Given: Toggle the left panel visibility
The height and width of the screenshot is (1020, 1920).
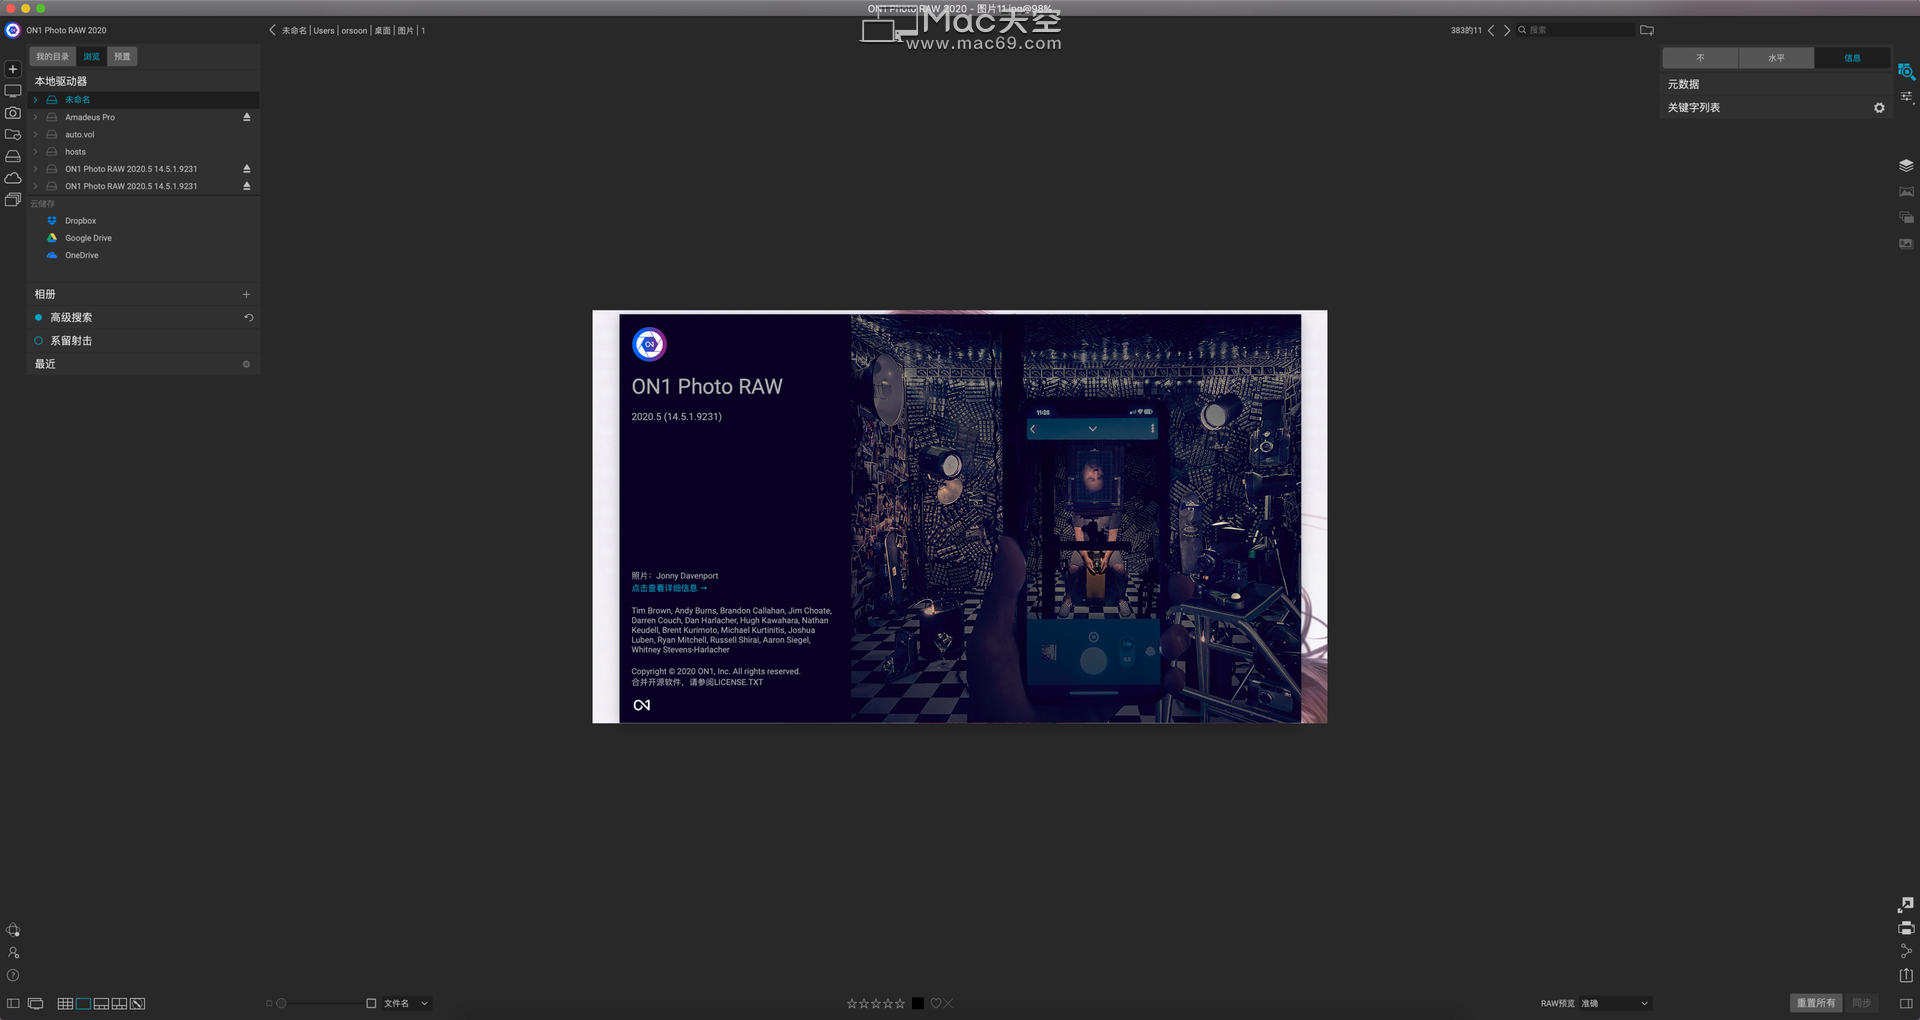Looking at the screenshot, I should tap(13, 1003).
